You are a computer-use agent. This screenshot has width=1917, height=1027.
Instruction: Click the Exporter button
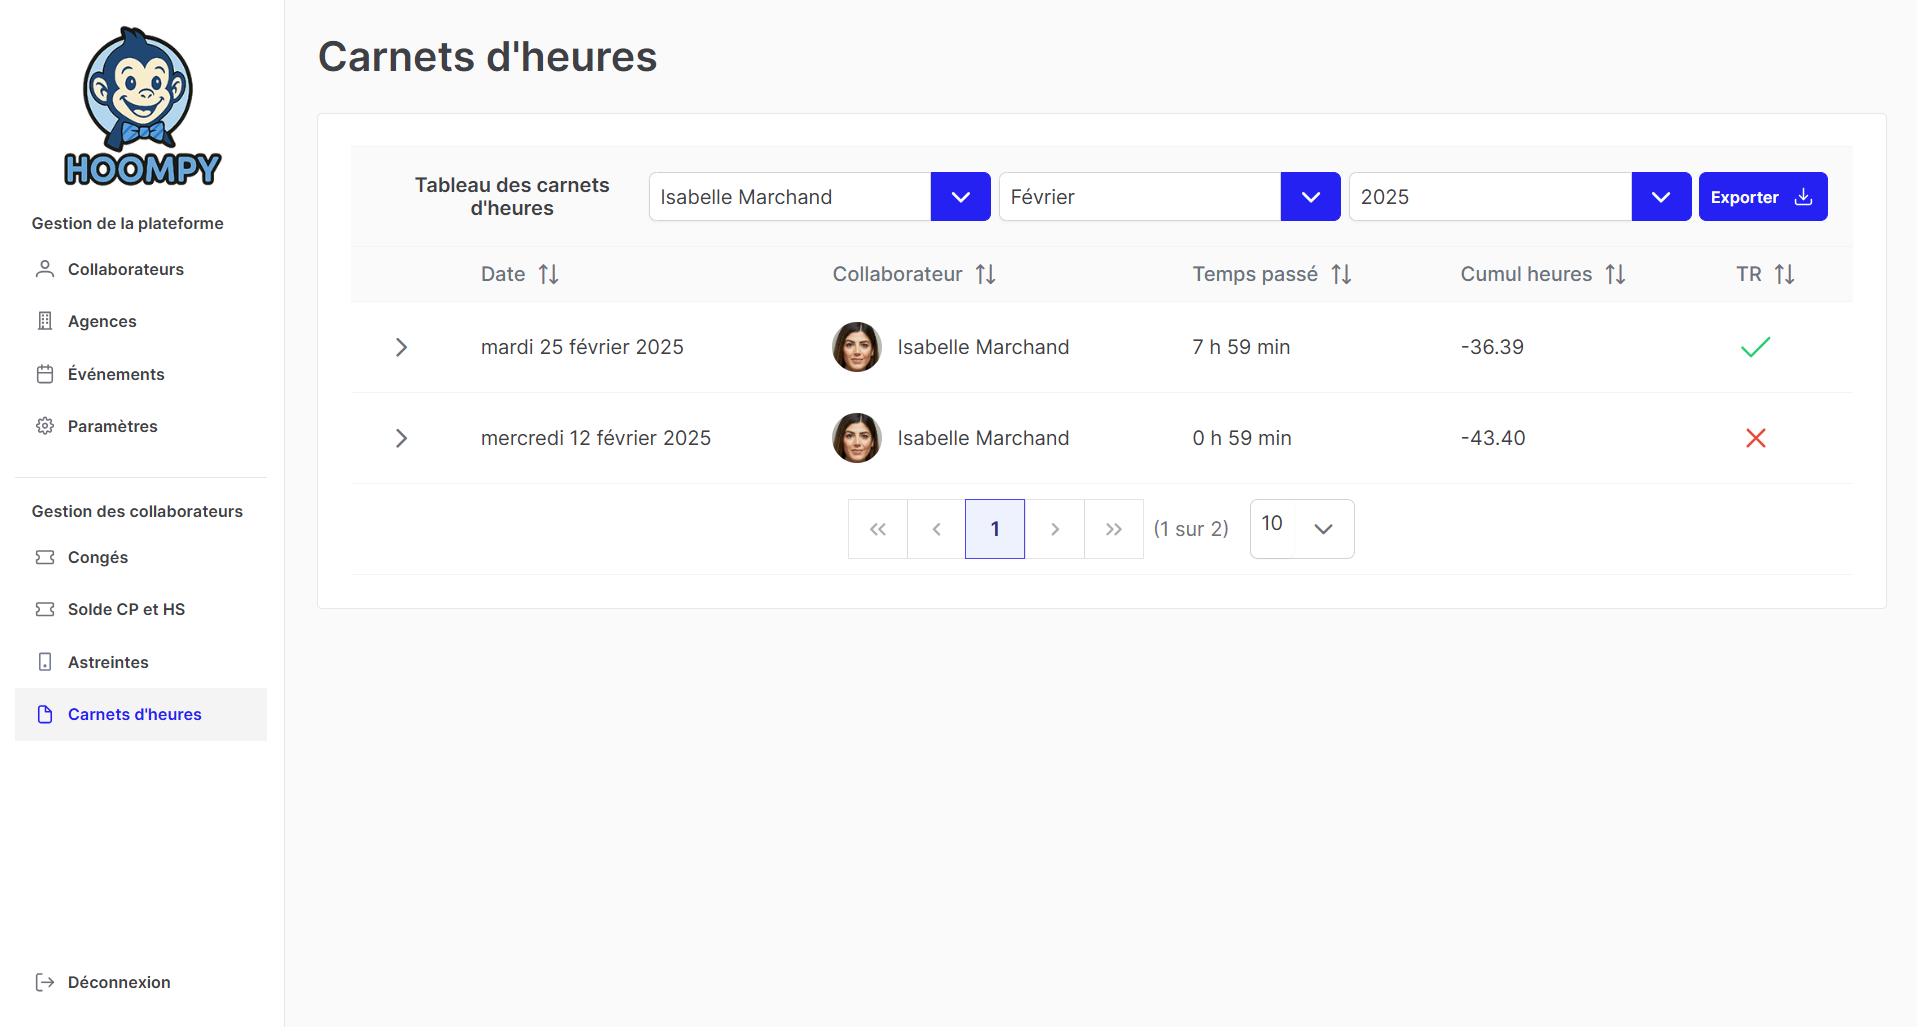1762,197
